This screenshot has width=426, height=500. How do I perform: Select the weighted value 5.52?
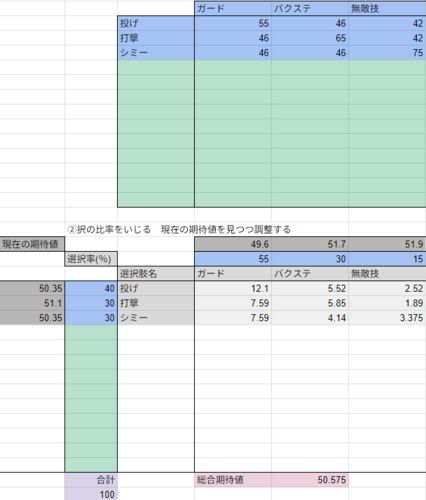310,288
